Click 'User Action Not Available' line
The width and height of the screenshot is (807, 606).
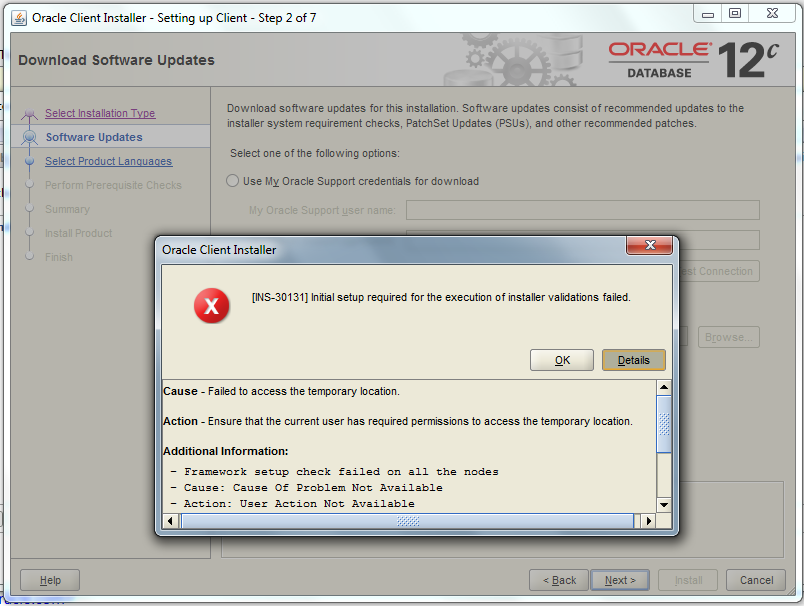coord(292,504)
